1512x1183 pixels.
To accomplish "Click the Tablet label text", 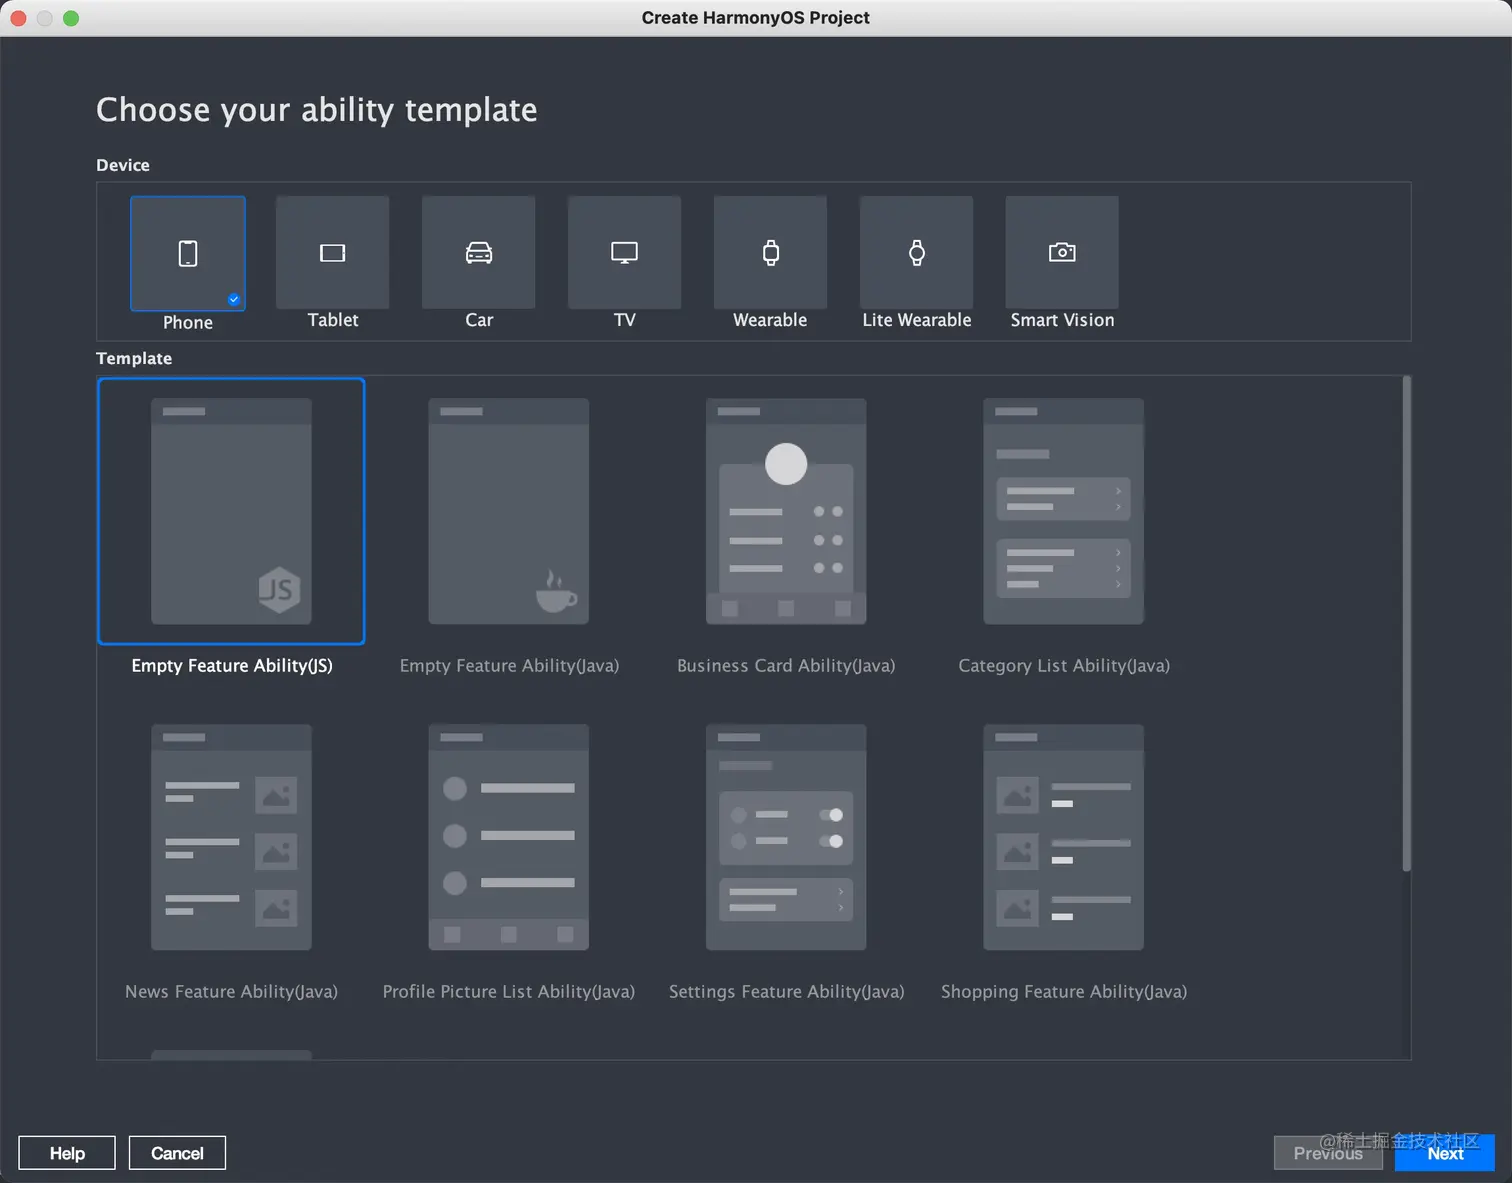I will 333,320.
